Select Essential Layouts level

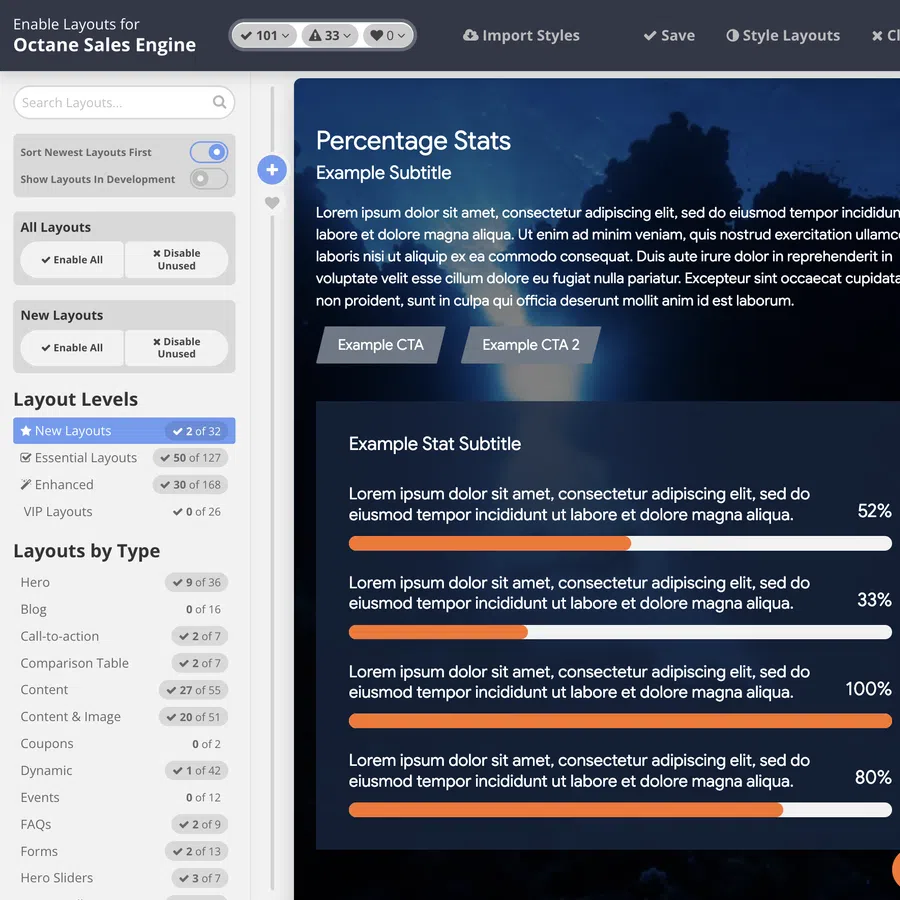point(124,457)
